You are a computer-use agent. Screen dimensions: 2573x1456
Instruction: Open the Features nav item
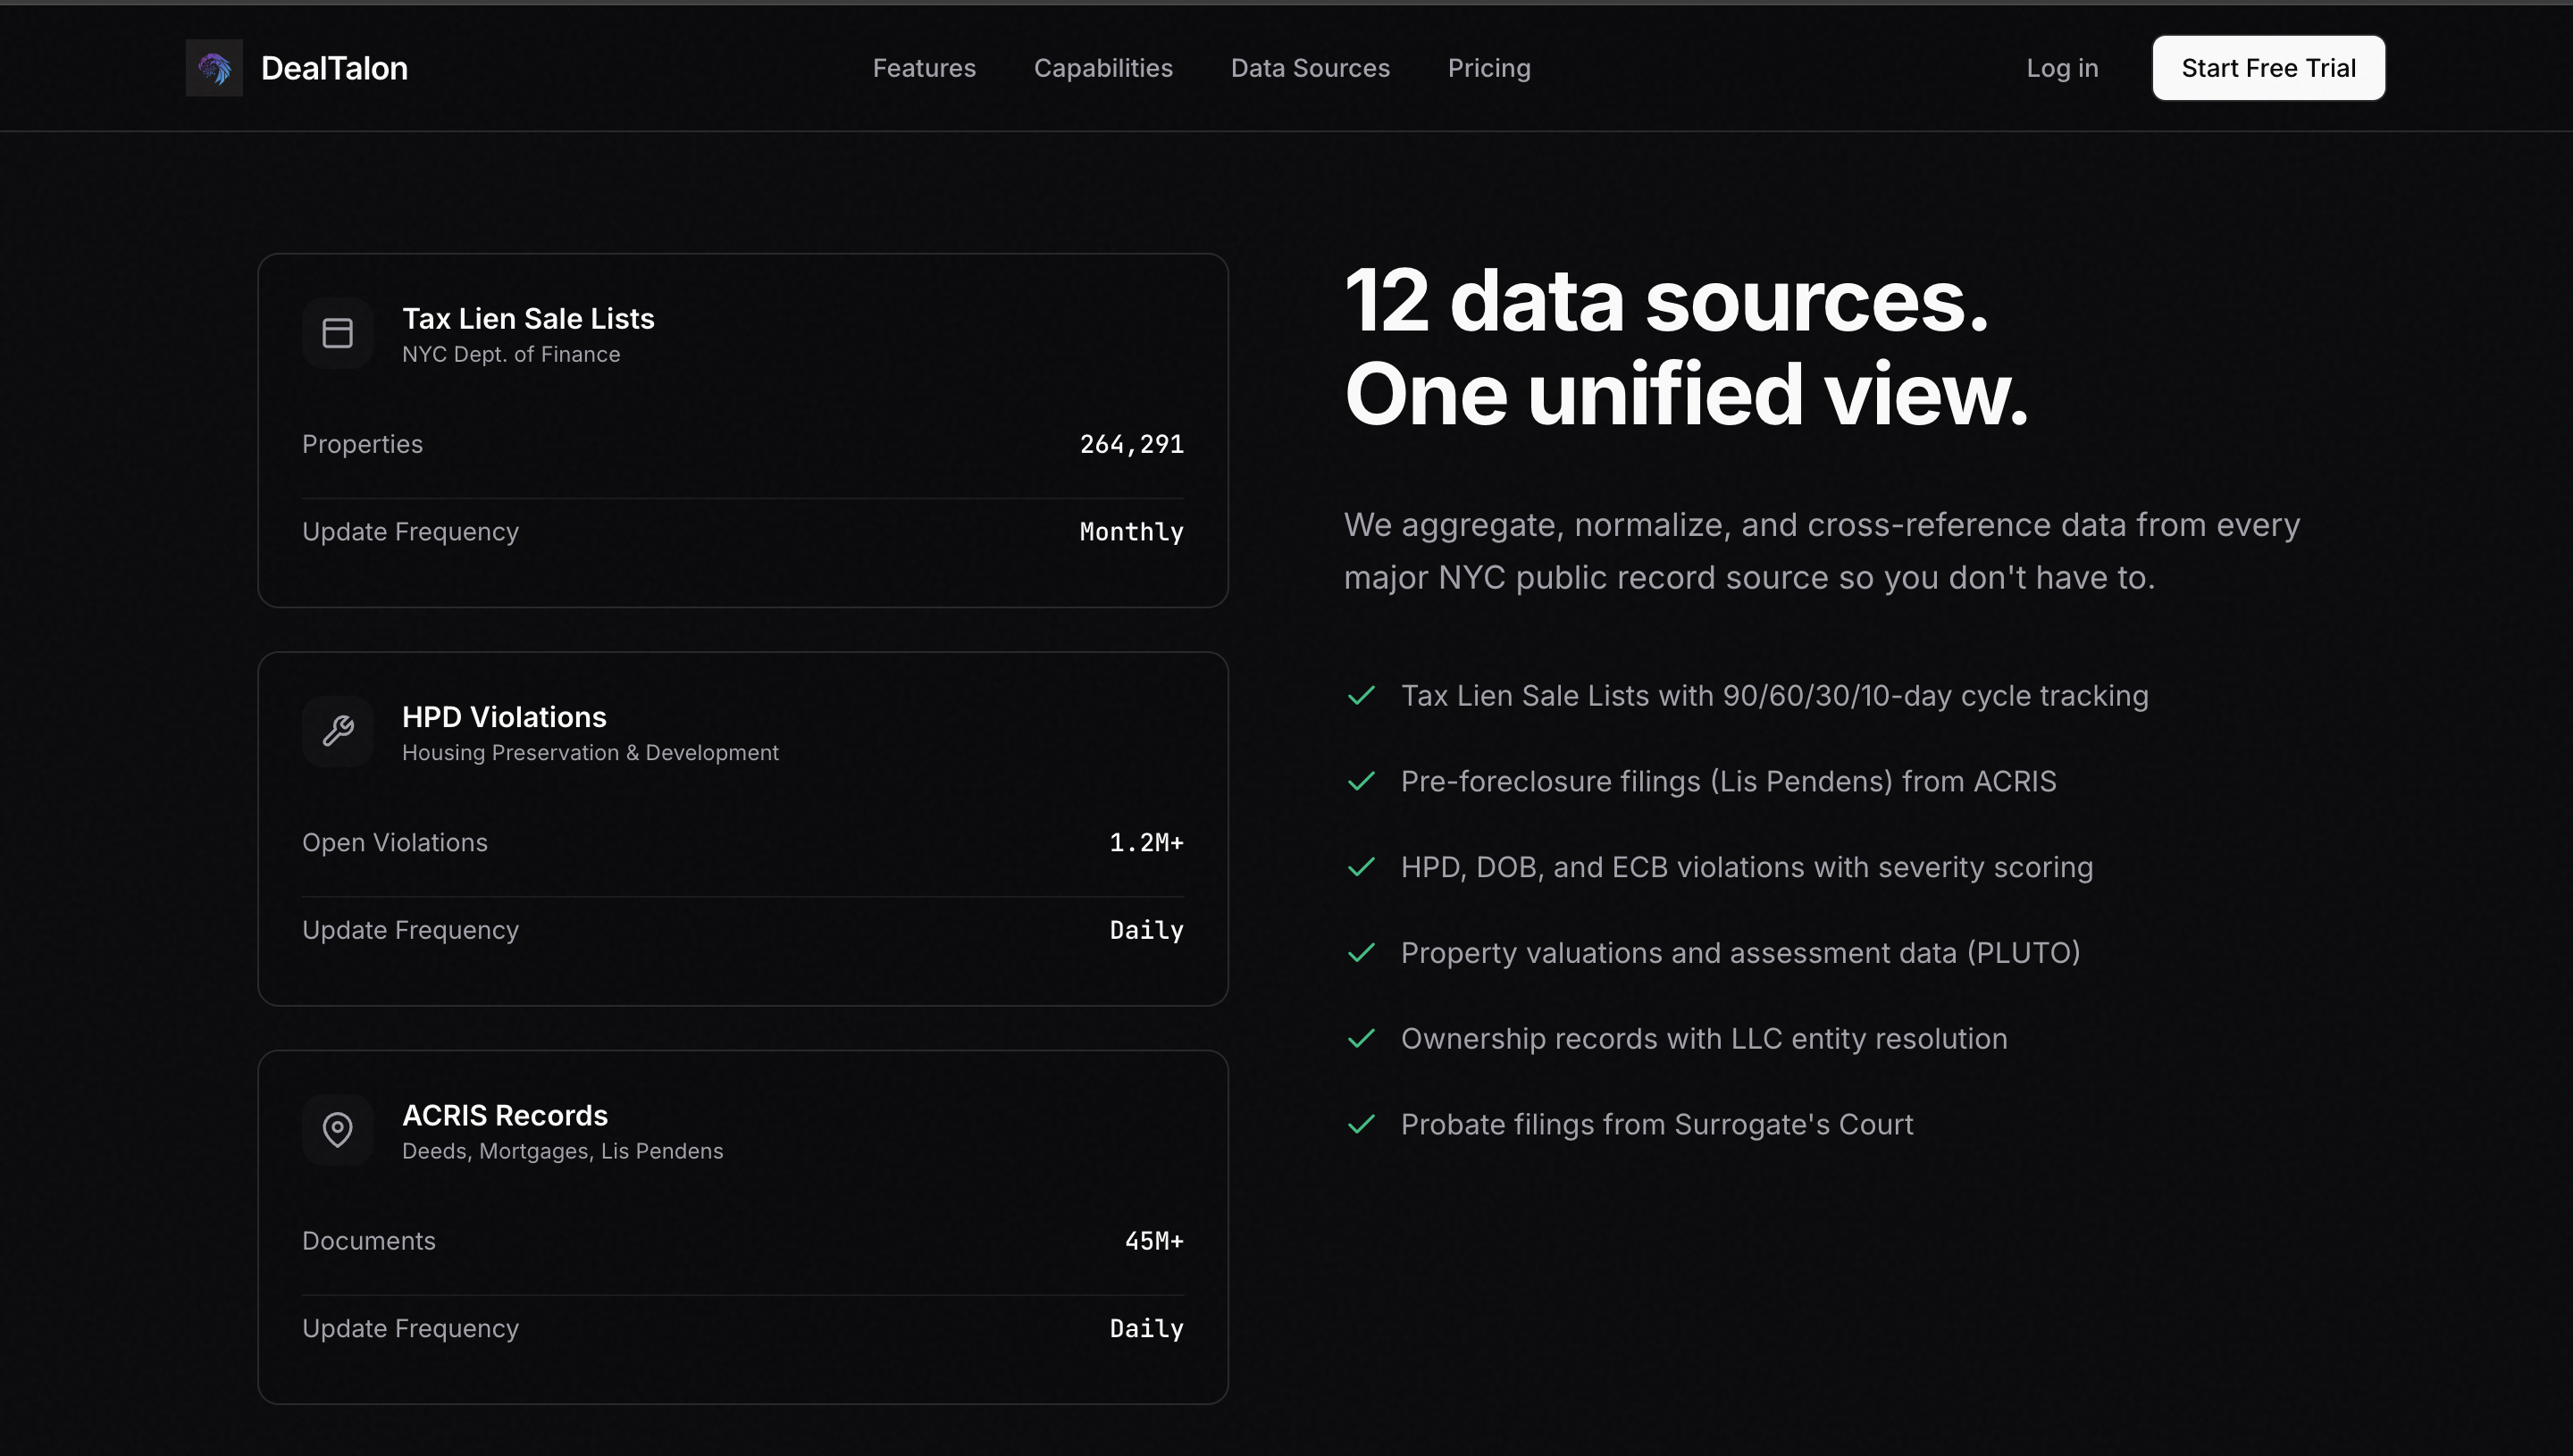pyautogui.click(x=923, y=68)
